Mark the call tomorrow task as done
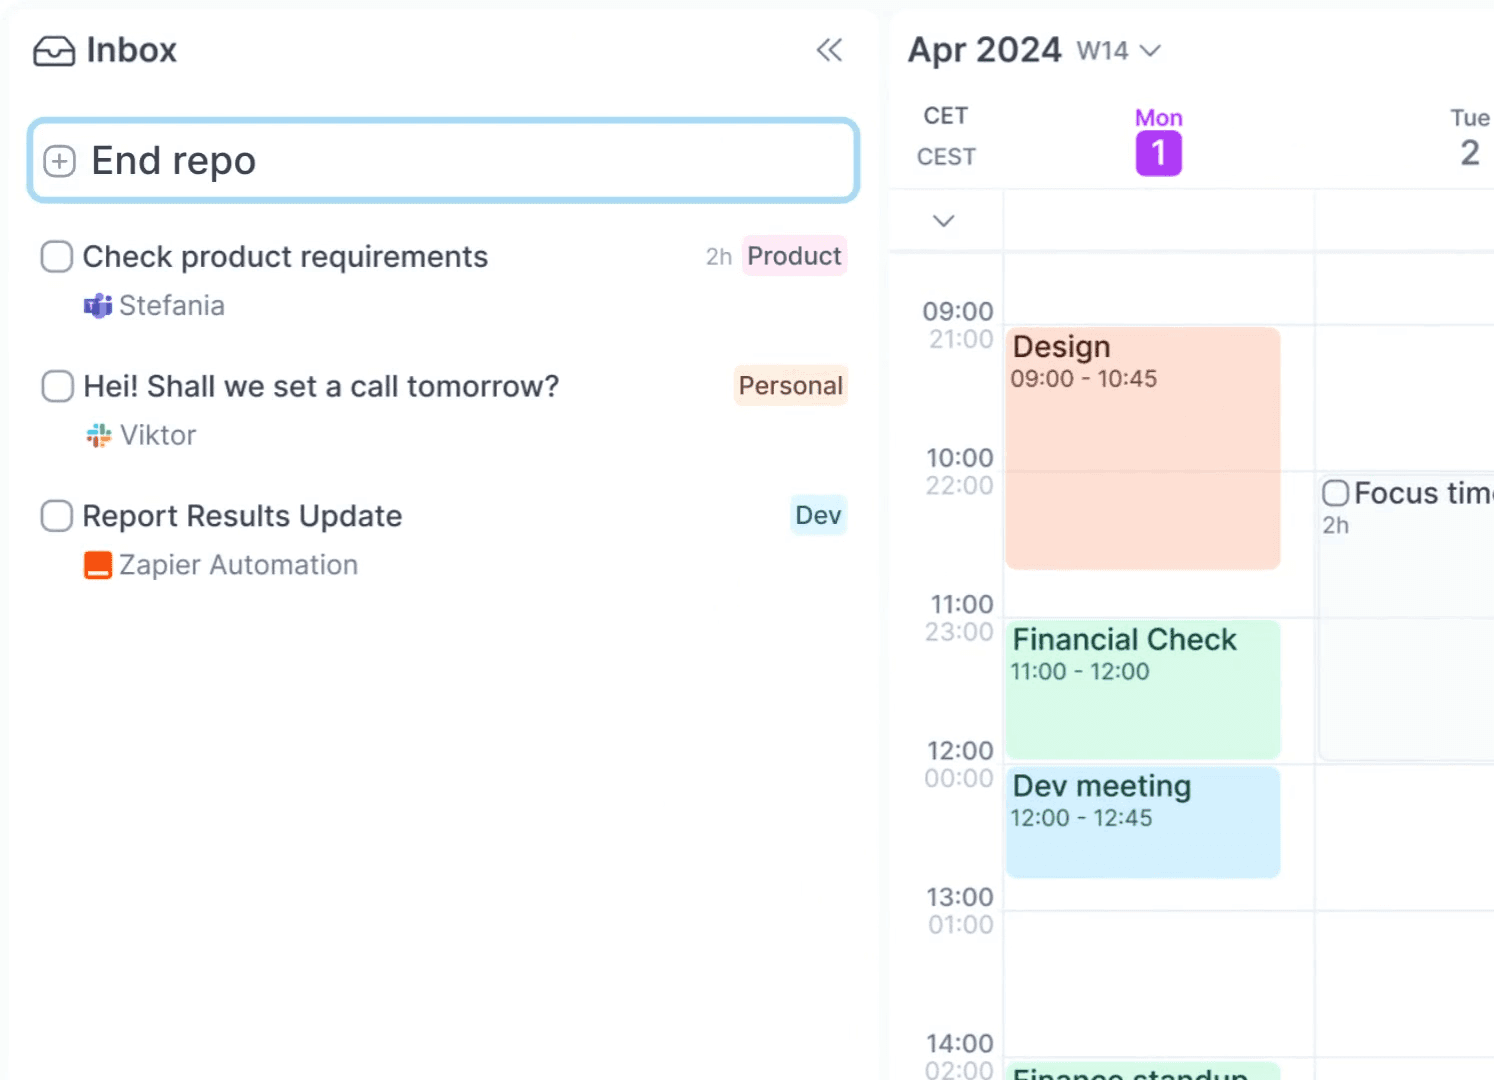Screen dimensions: 1494x1080 [57, 386]
